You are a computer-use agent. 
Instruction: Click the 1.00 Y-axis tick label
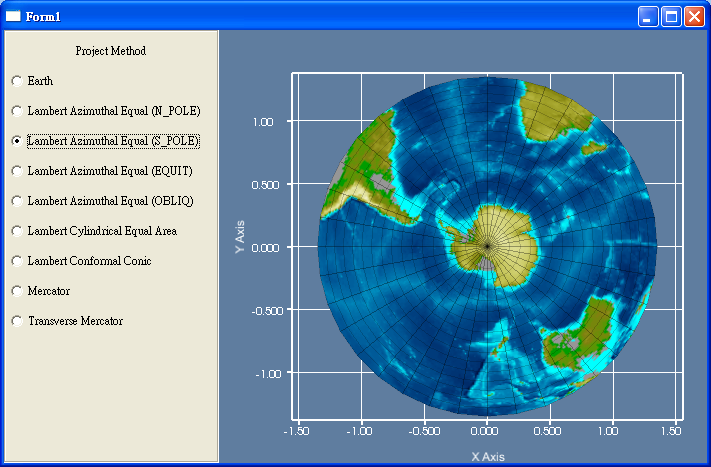click(263, 122)
